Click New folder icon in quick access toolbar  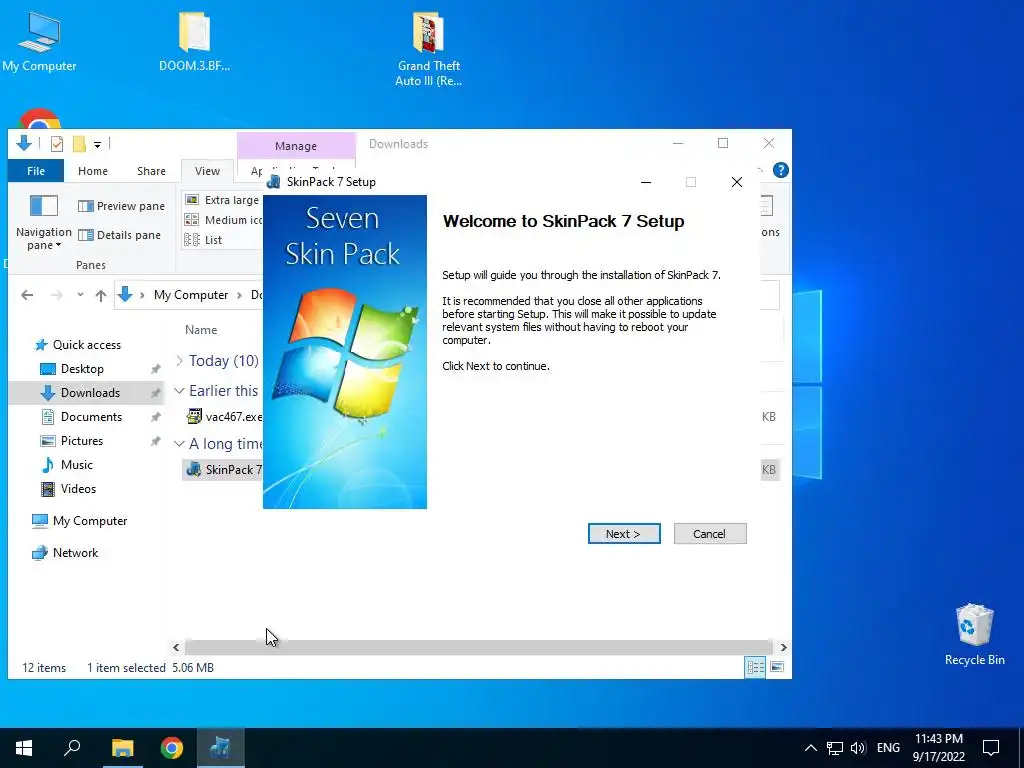click(80, 143)
